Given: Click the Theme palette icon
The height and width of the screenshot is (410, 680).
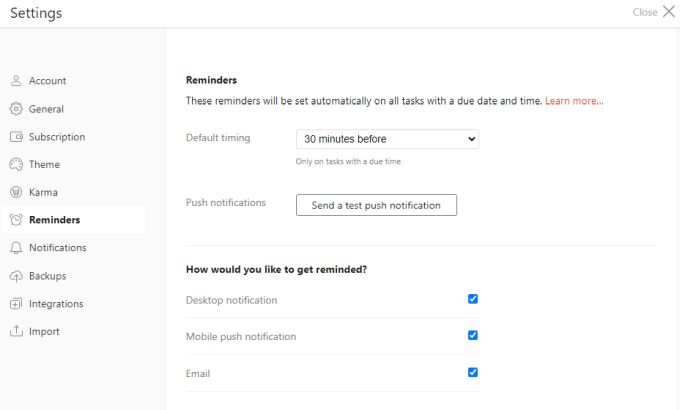Looking at the screenshot, I should pos(16,165).
